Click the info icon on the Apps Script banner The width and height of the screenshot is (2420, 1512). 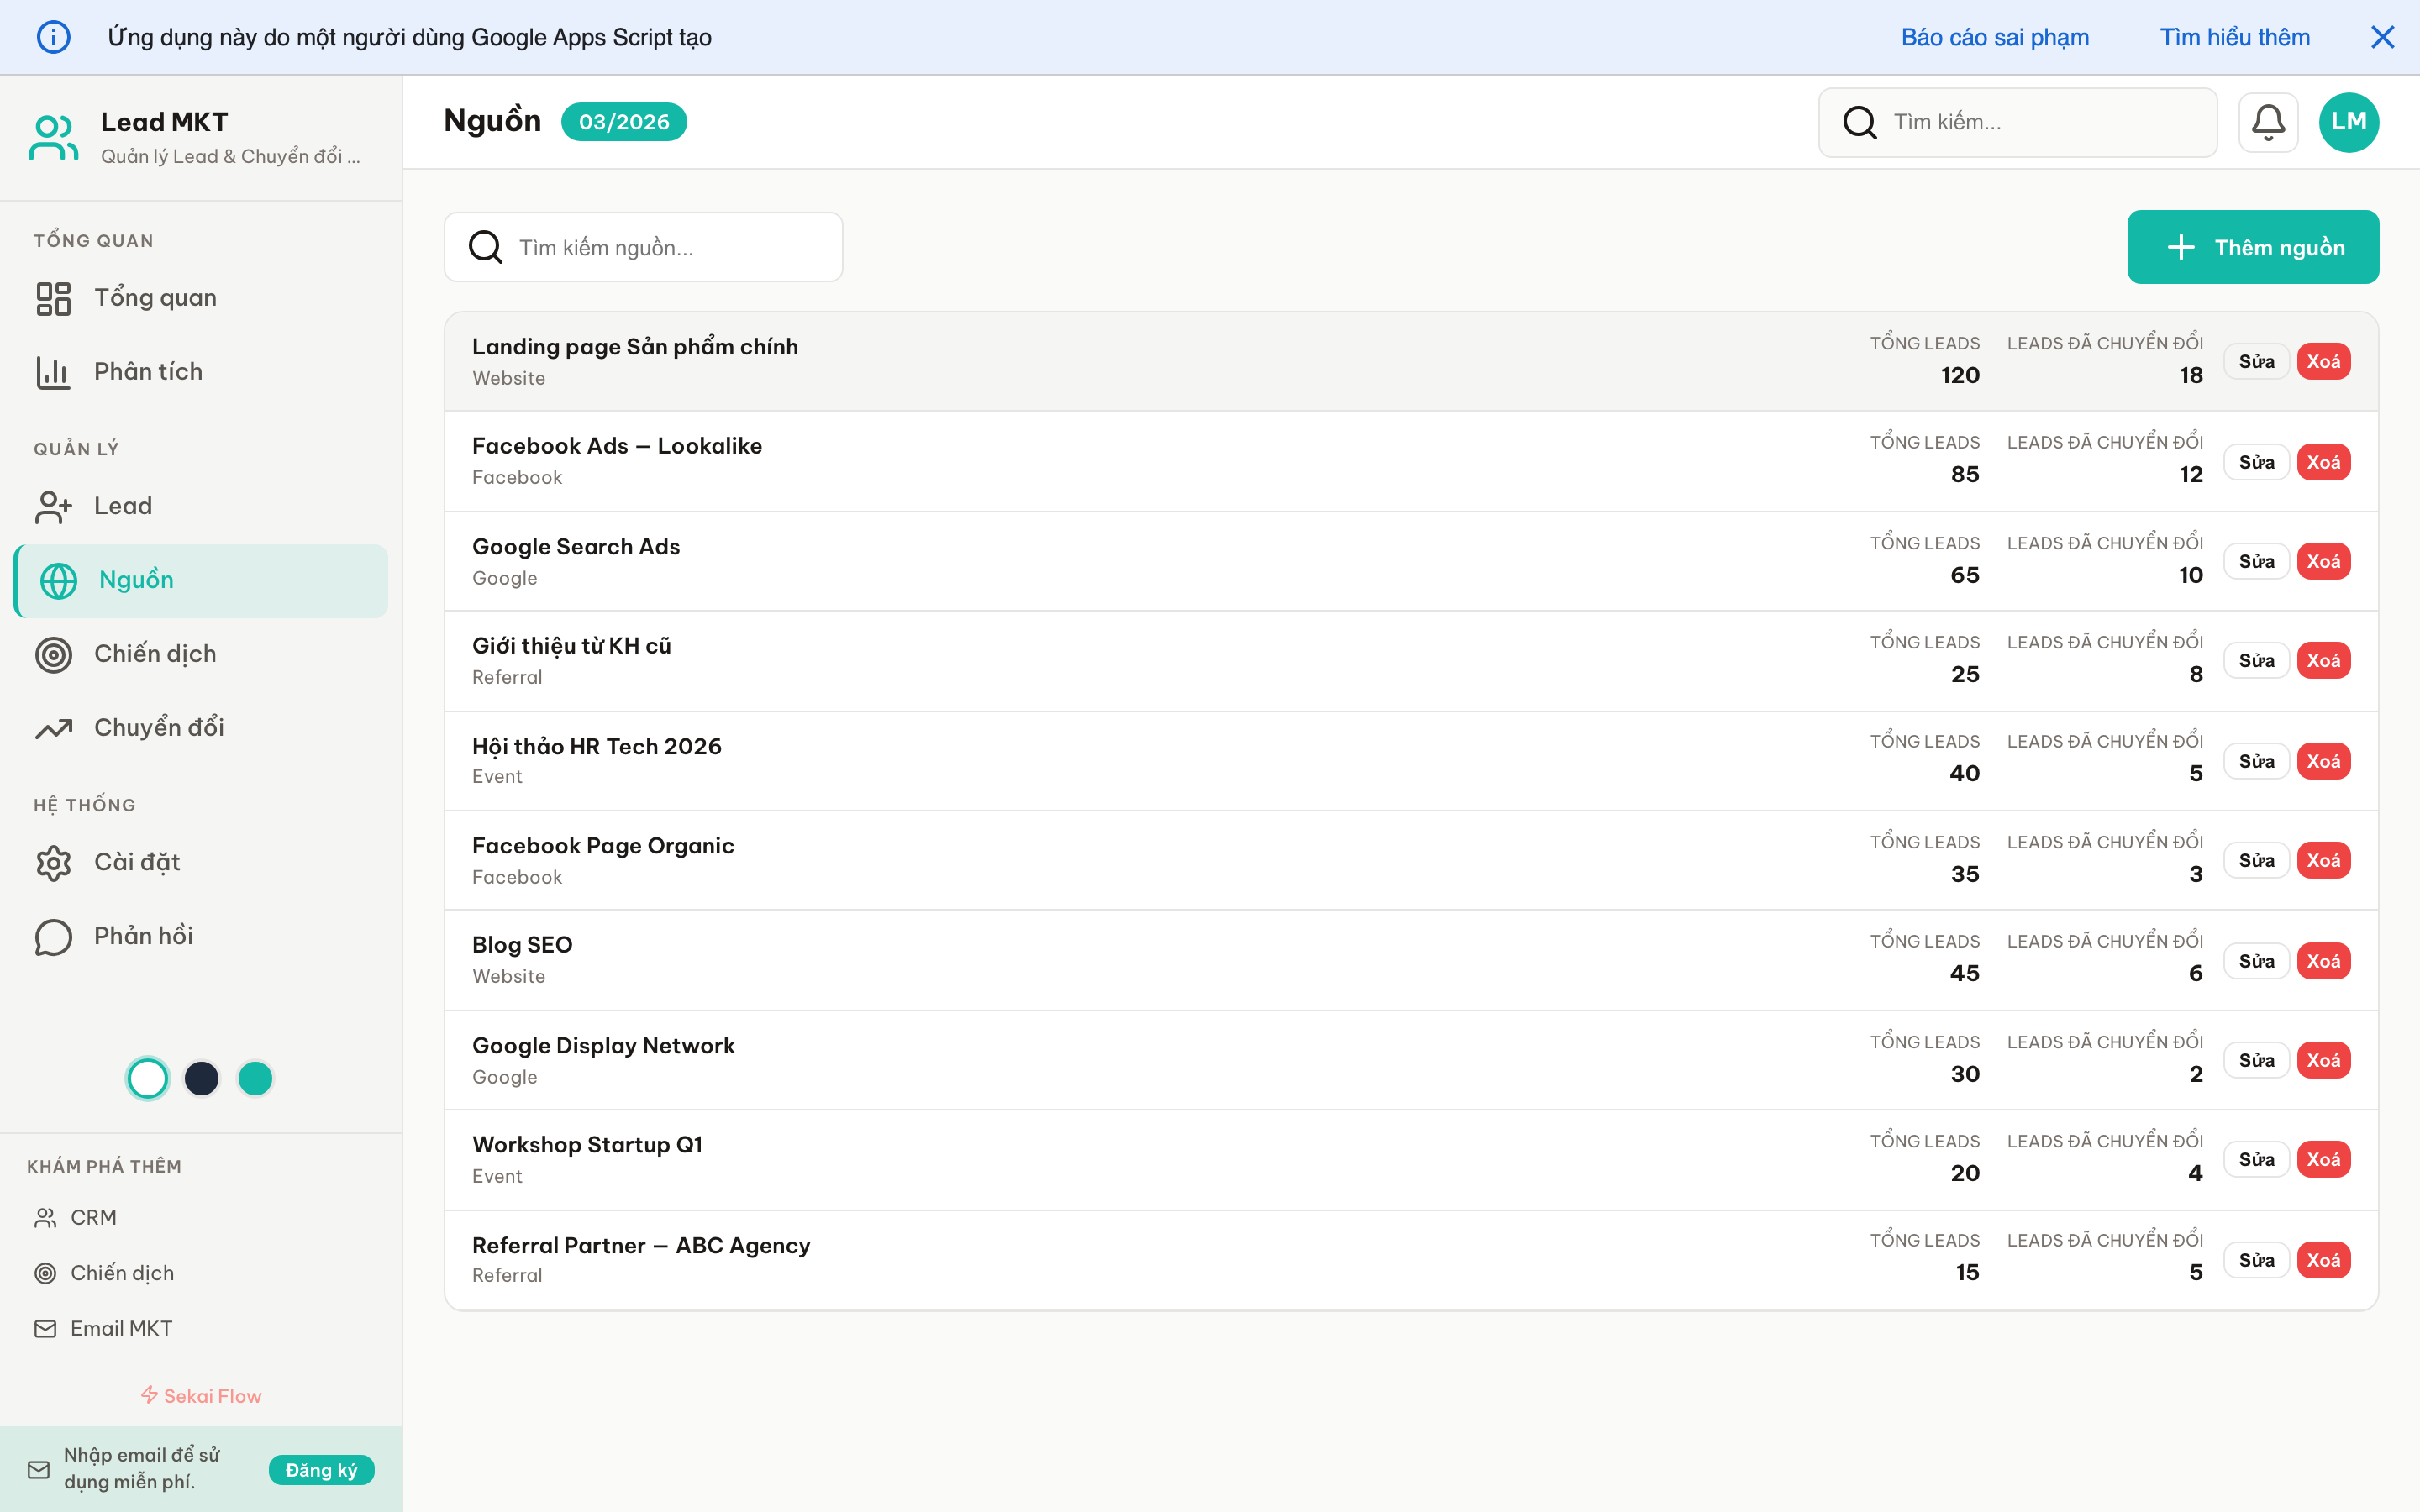54,37
